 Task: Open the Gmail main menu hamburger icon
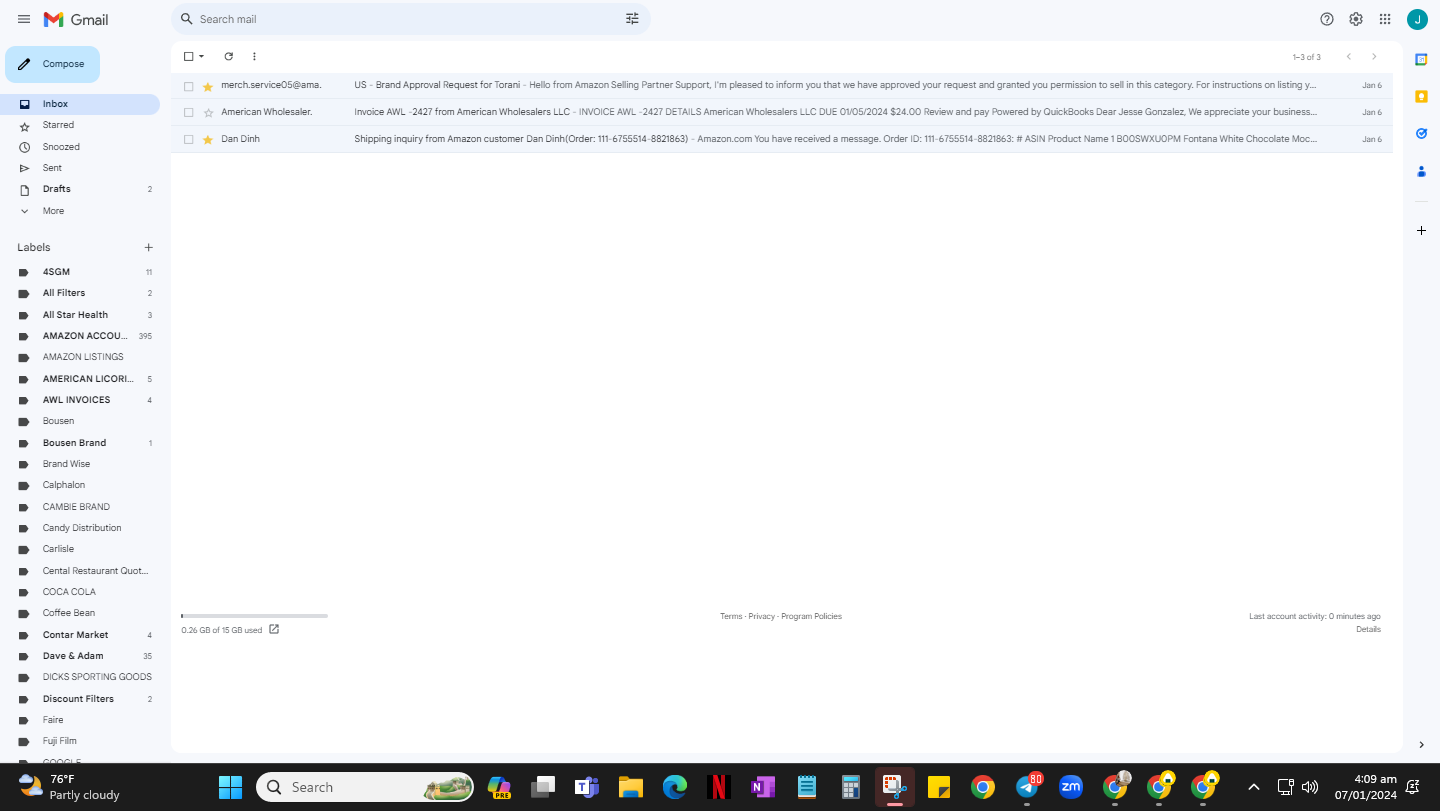click(x=24, y=19)
